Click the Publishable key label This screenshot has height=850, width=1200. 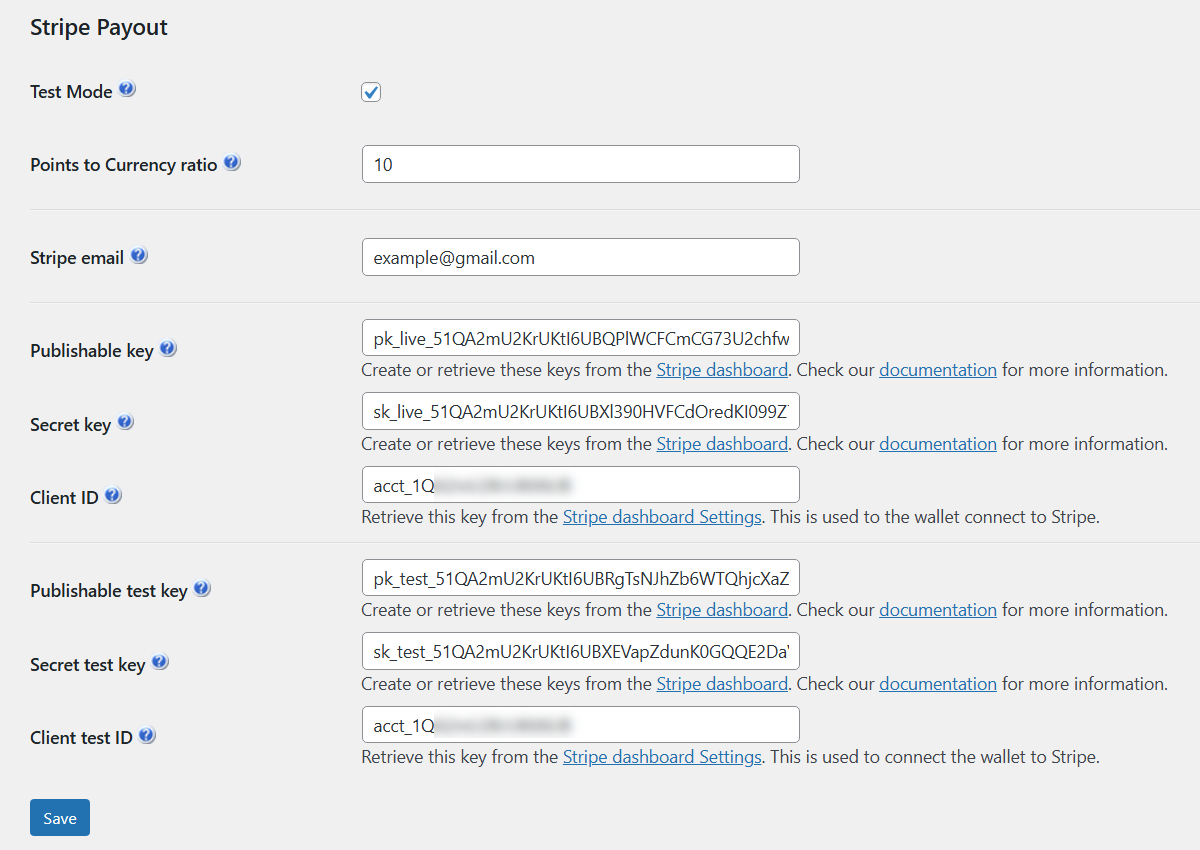92,351
